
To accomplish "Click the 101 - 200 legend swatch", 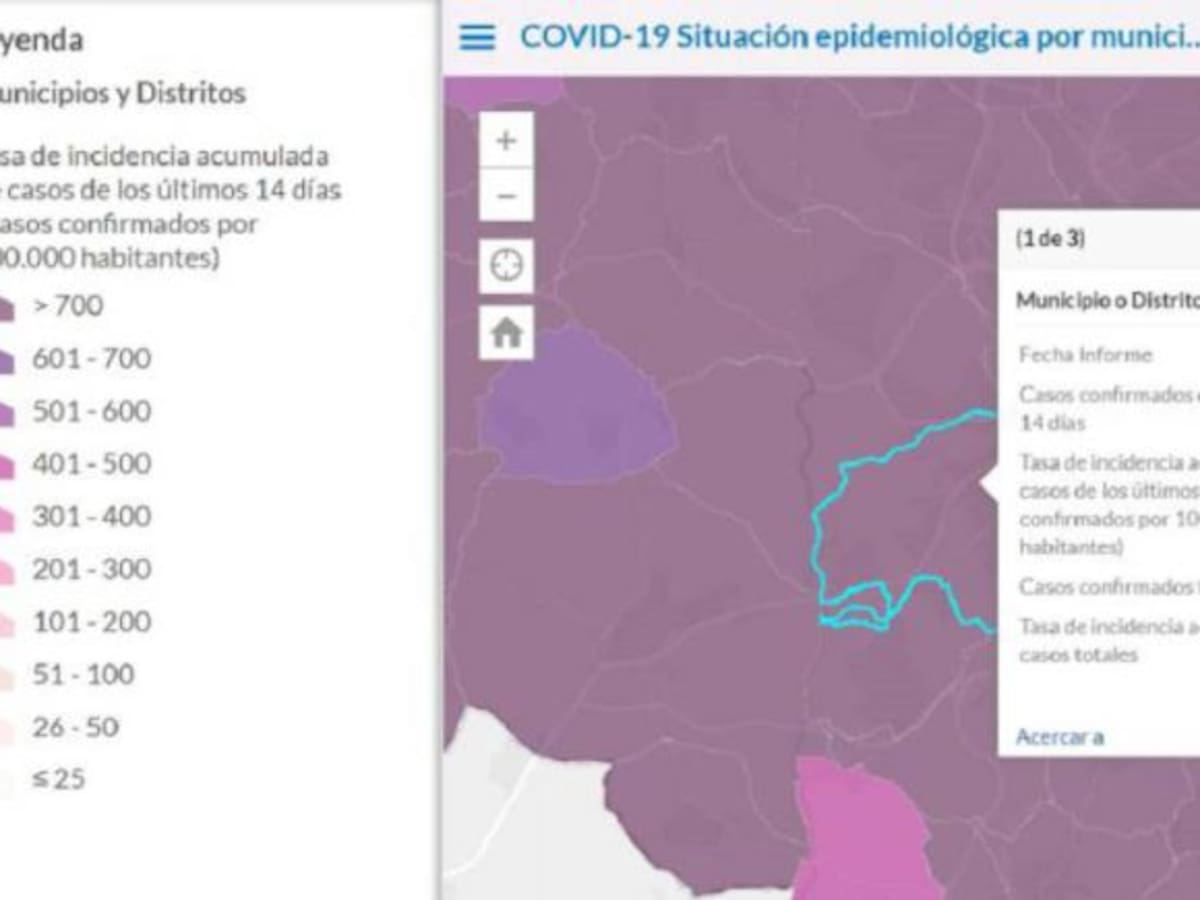I will click(5, 625).
